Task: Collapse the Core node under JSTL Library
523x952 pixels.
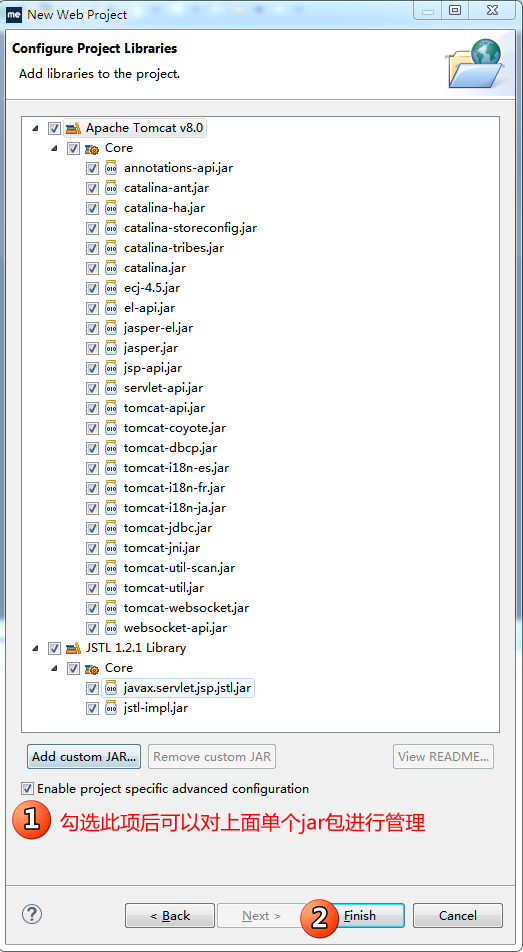Action: [54, 669]
